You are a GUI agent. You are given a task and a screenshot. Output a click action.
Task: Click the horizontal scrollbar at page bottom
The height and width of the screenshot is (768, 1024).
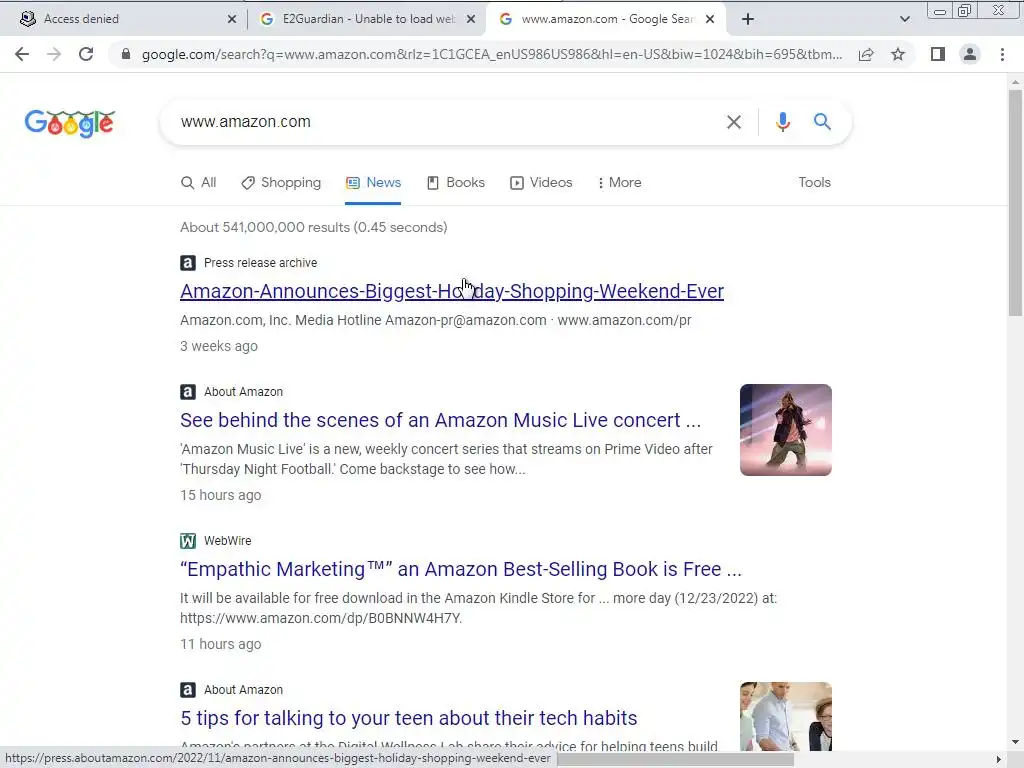pos(676,760)
